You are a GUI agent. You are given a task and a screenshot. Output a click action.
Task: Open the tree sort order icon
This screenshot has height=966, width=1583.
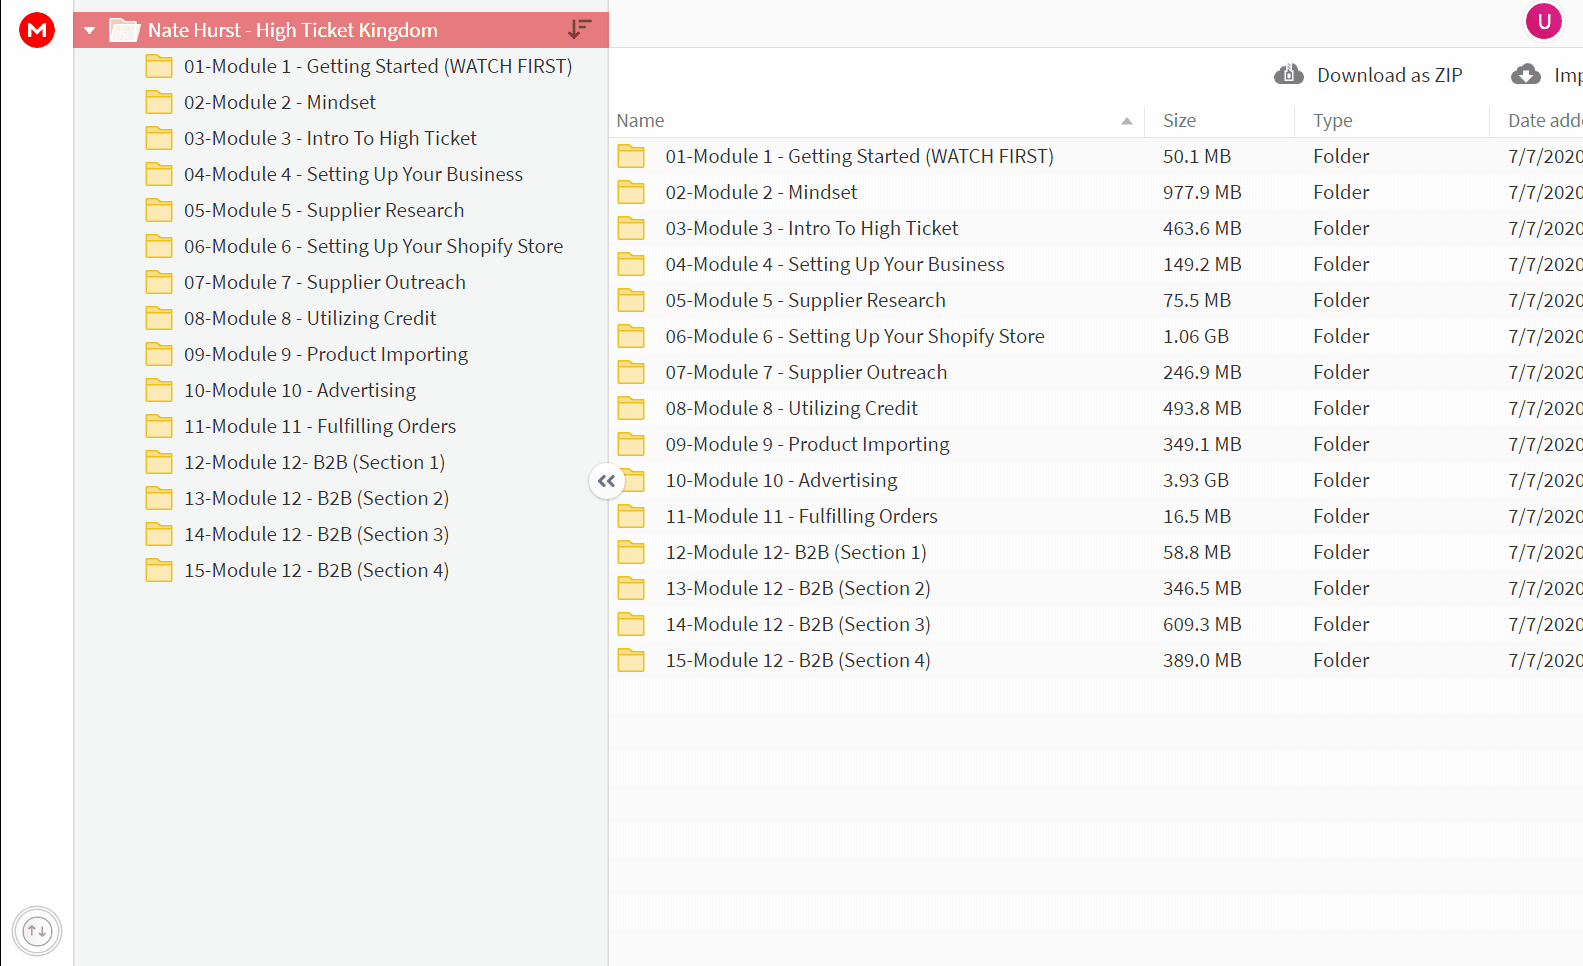coord(580,29)
